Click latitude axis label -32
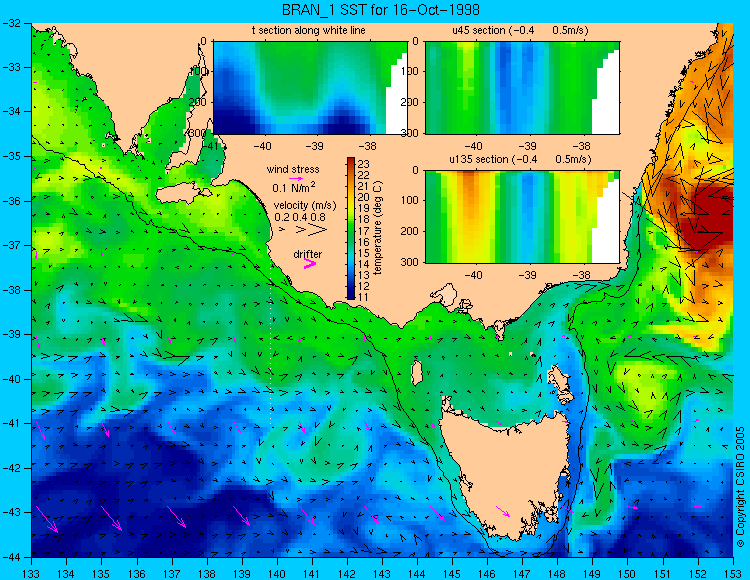750x580 pixels. click(x=12, y=23)
